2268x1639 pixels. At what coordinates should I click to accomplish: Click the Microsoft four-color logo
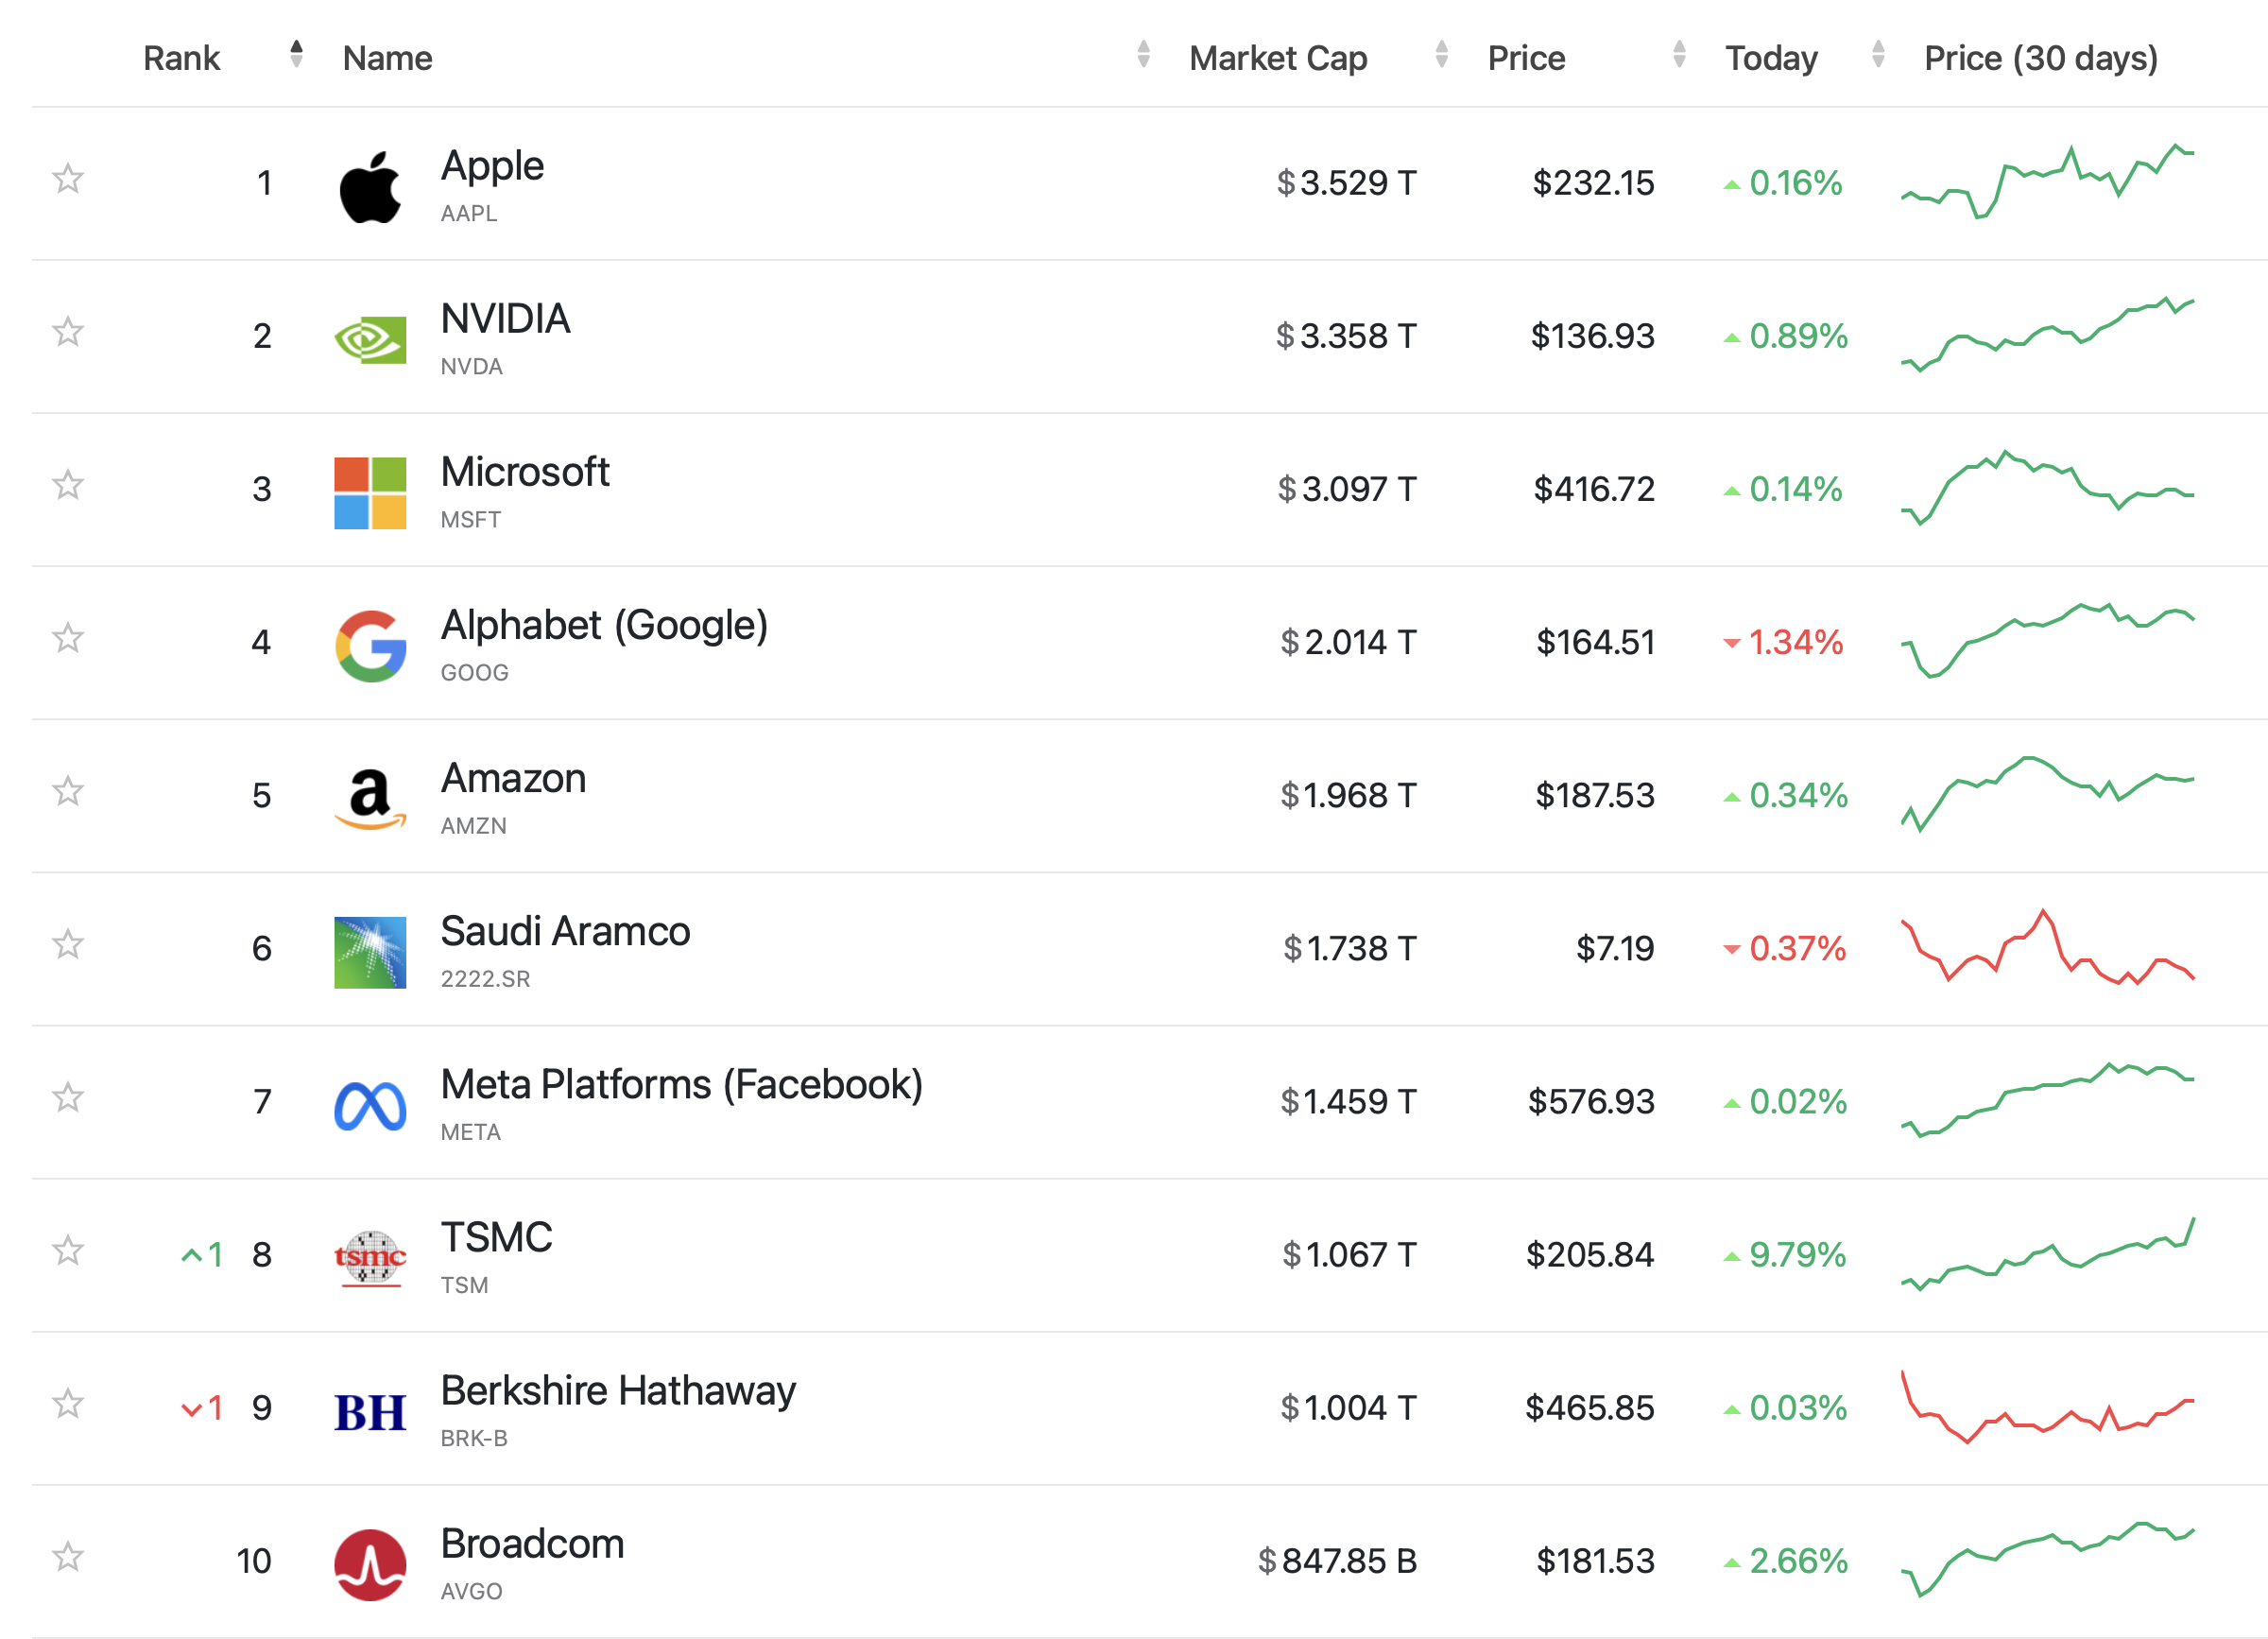coord(370,493)
